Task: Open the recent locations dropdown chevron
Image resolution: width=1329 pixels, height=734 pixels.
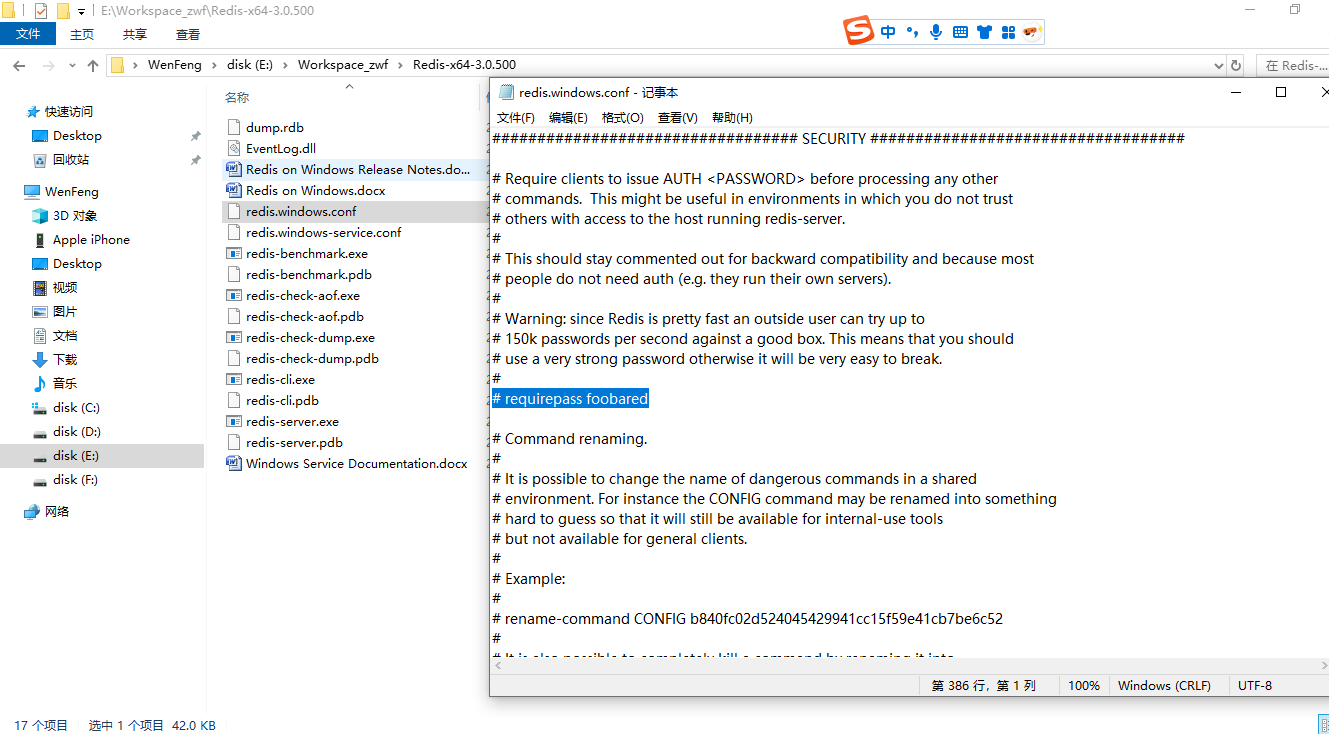Action: (72, 66)
